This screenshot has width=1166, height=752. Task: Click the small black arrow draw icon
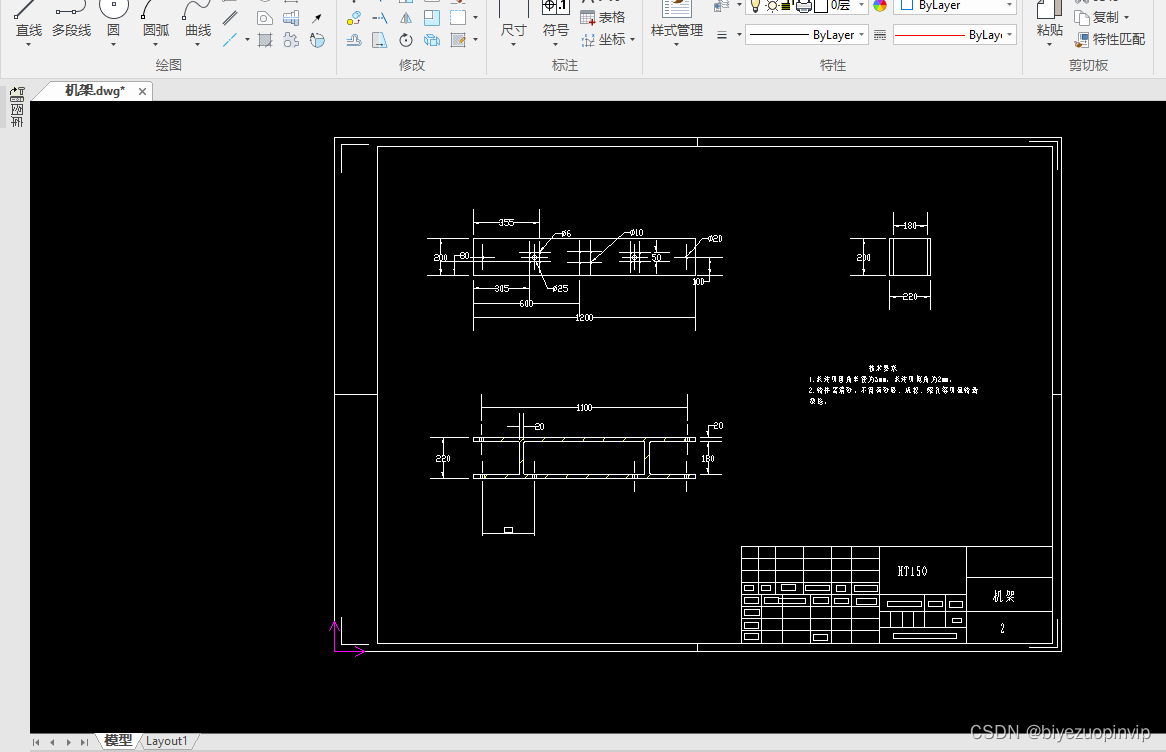(x=318, y=17)
